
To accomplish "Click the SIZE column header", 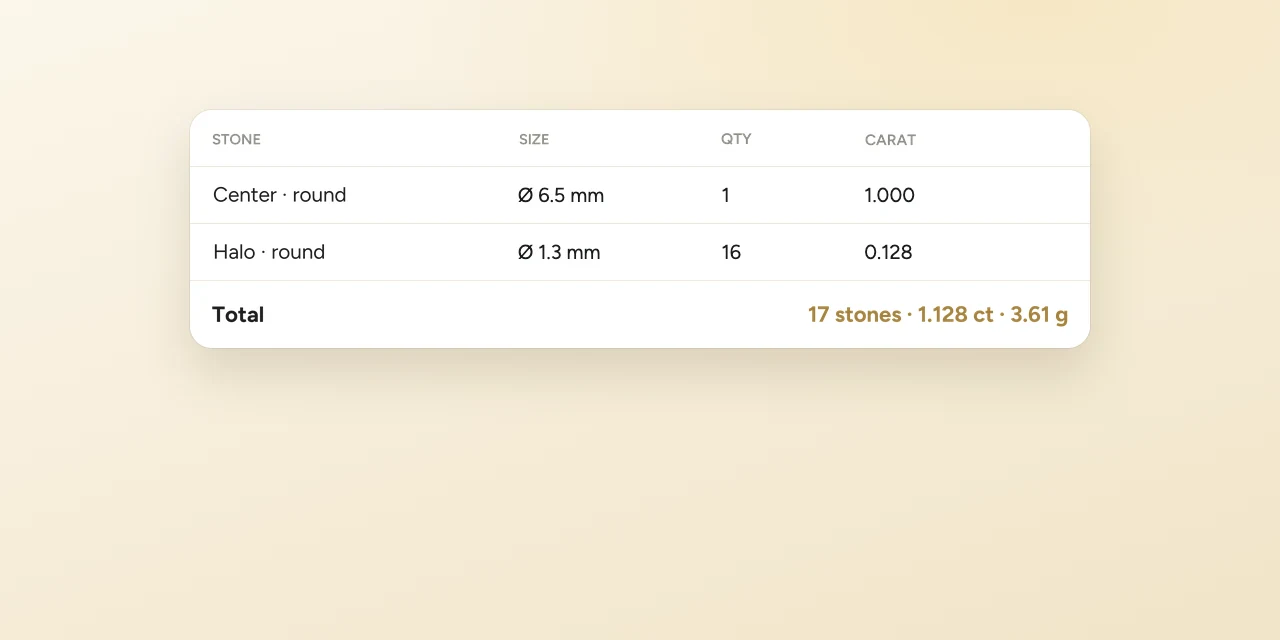I will [x=534, y=139].
